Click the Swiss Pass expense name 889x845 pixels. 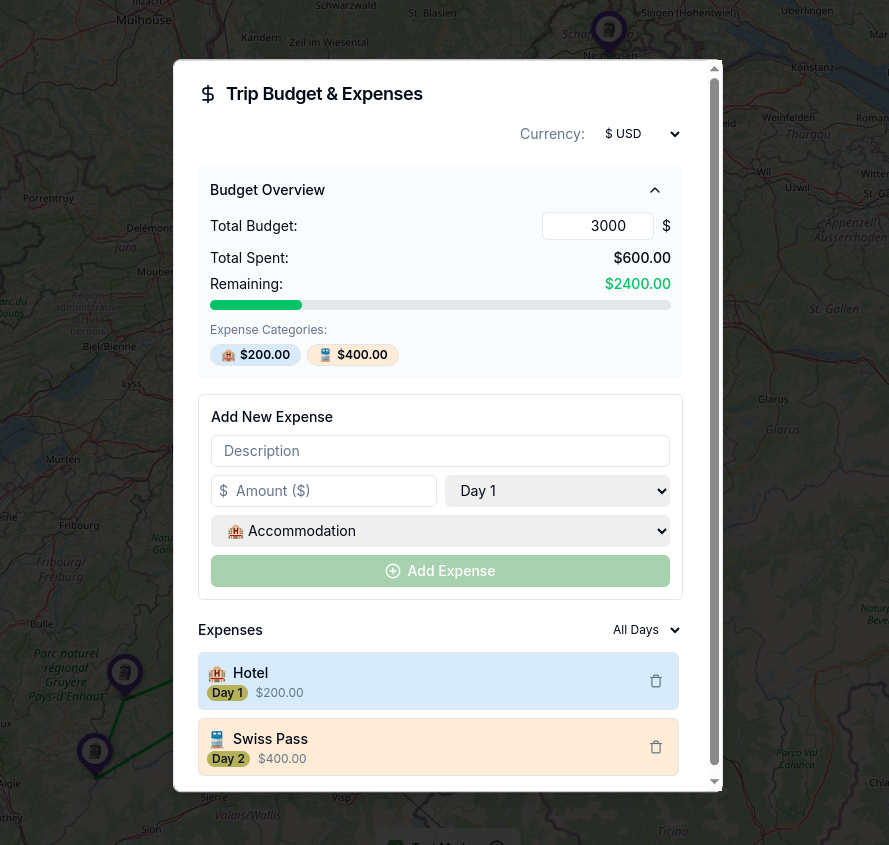270,739
